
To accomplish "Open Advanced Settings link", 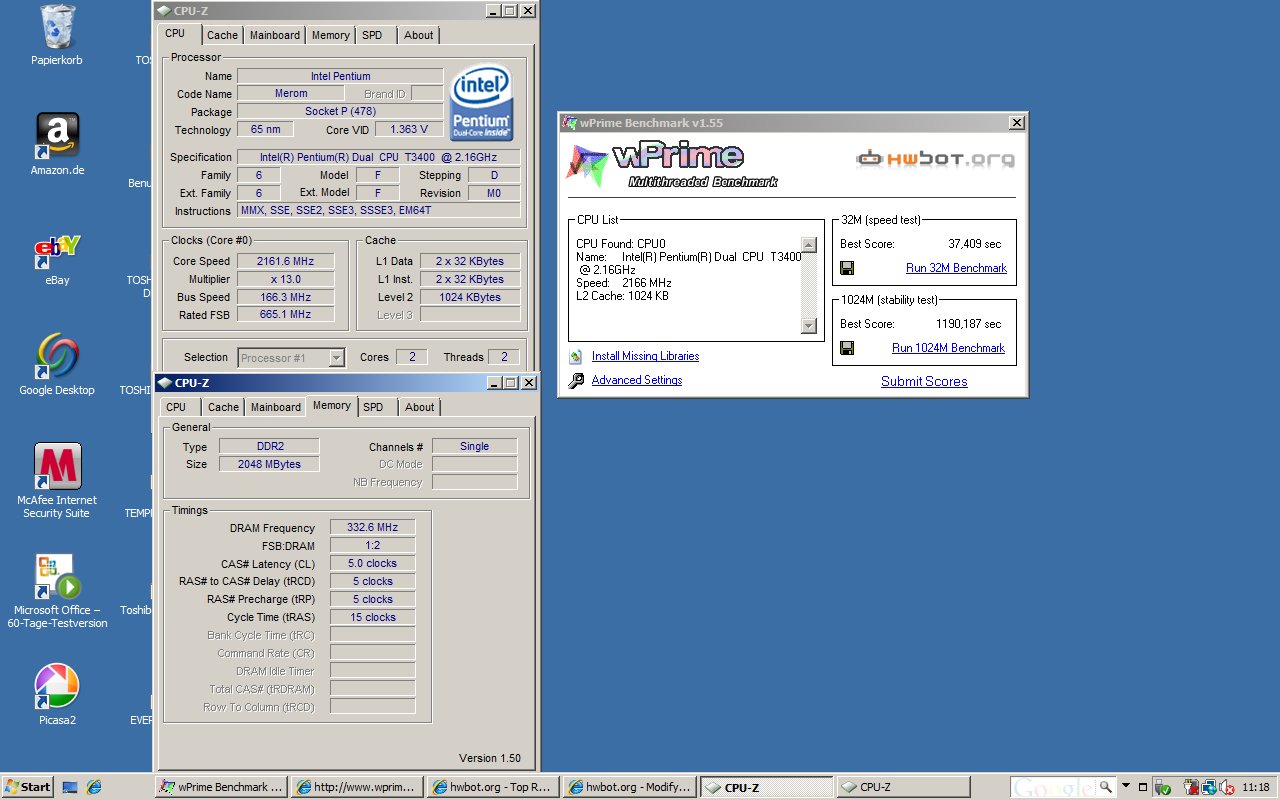I will pos(637,380).
